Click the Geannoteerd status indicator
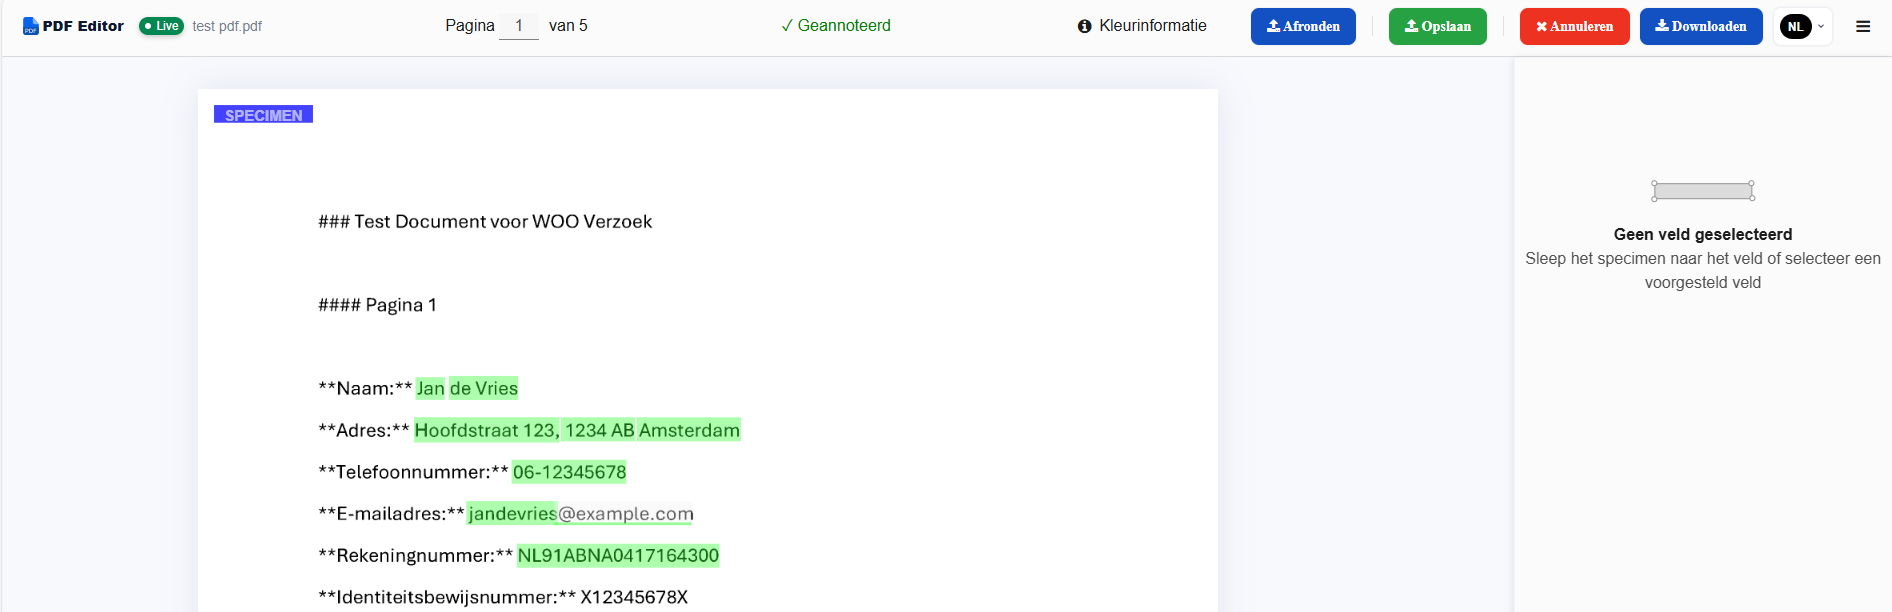Viewport: 1892px width, 612px height. click(835, 26)
